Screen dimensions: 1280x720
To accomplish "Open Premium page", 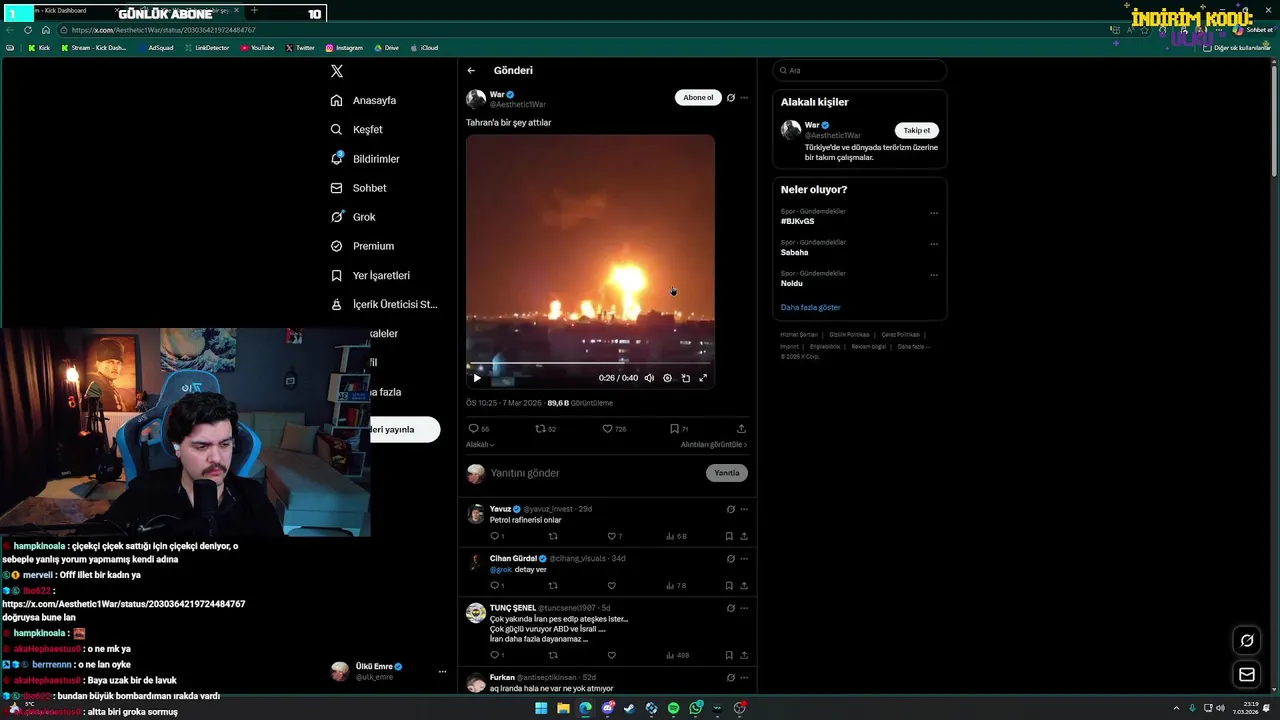I will point(362,246).
